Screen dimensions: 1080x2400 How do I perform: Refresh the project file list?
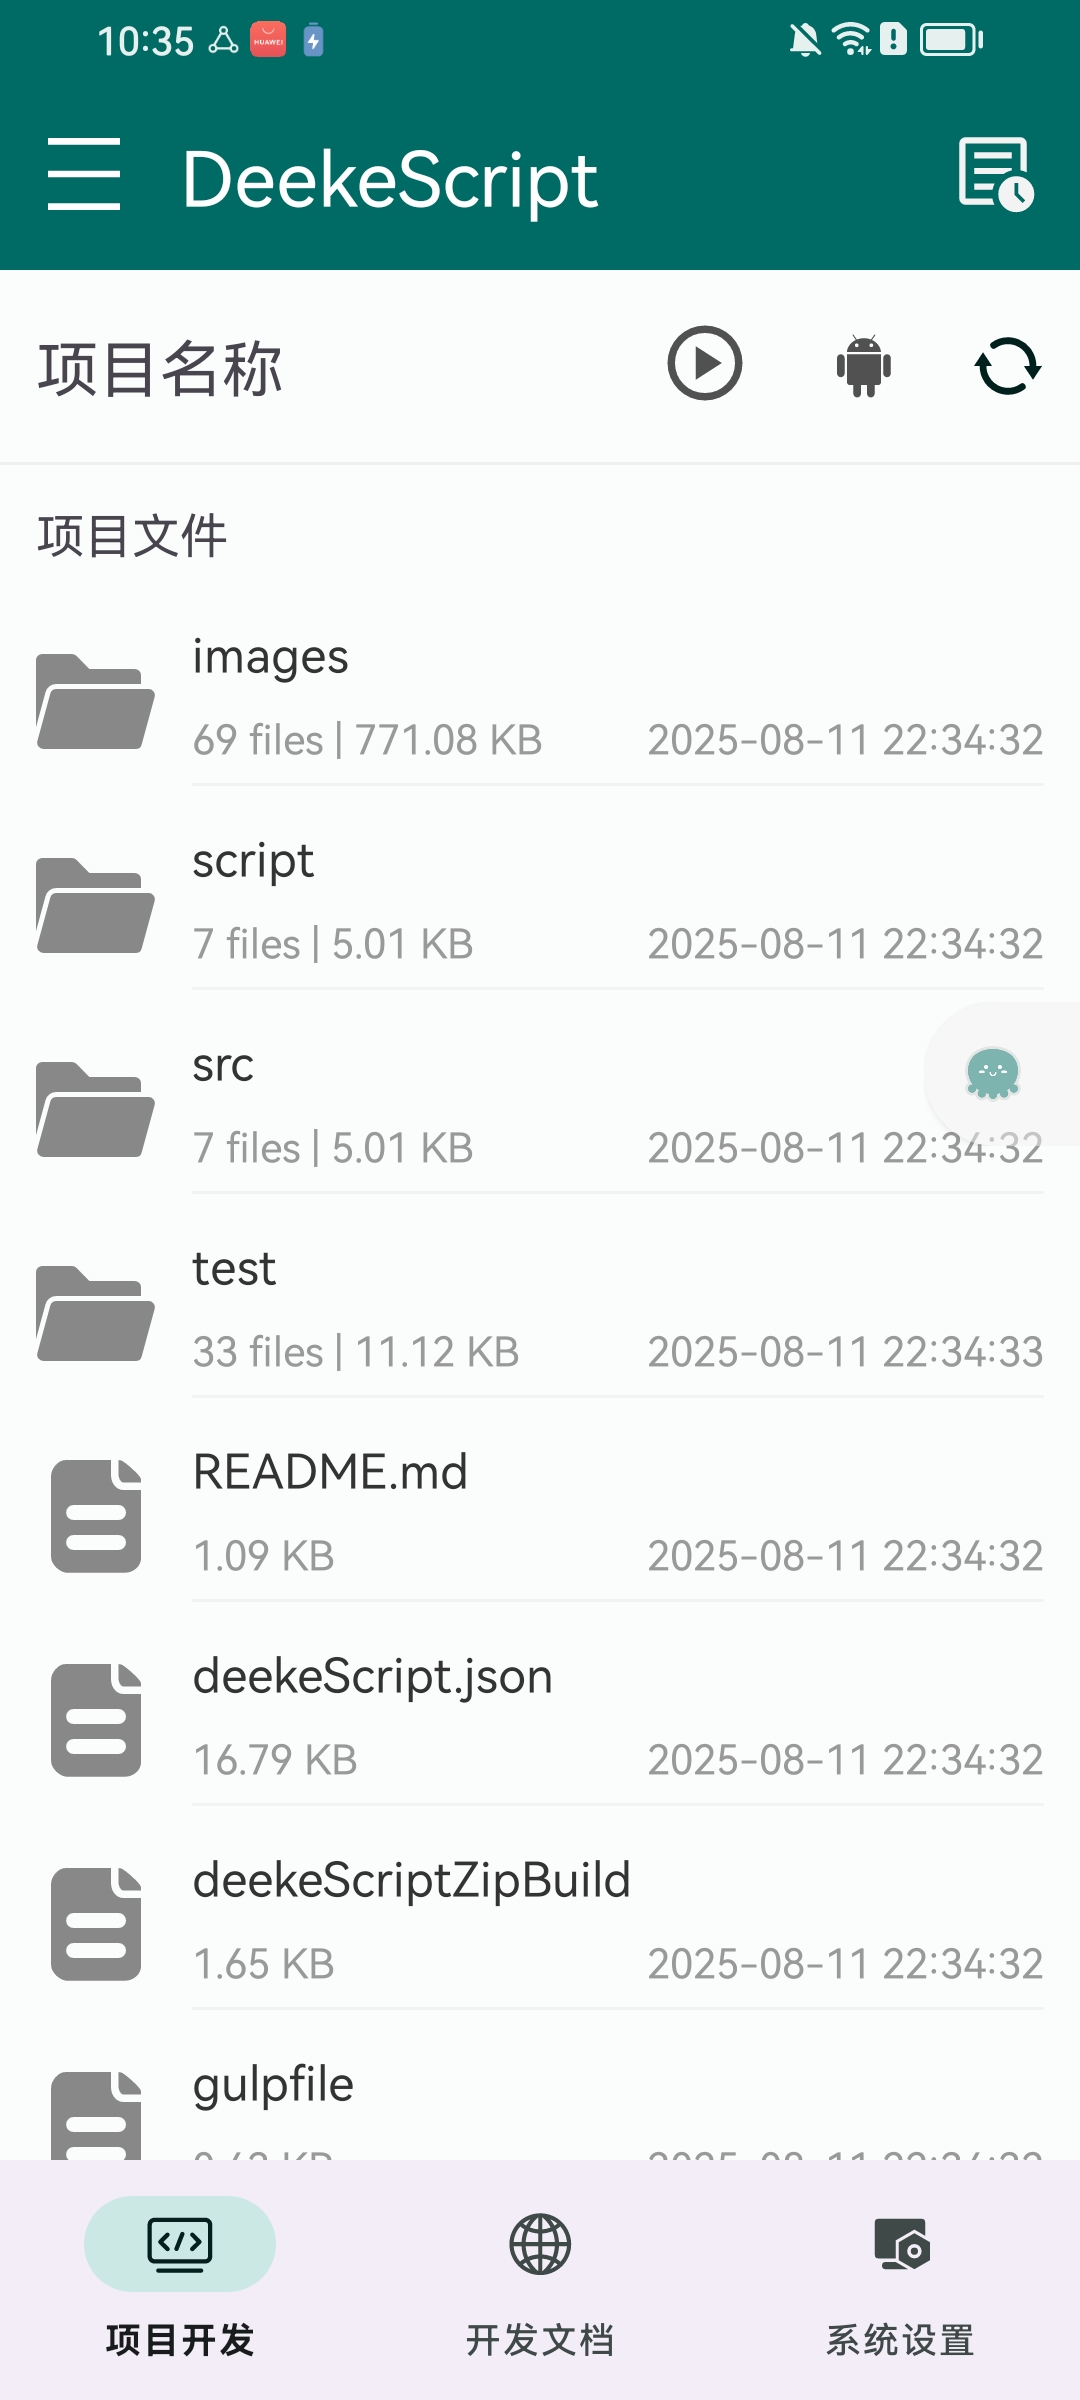(x=1007, y=366)
